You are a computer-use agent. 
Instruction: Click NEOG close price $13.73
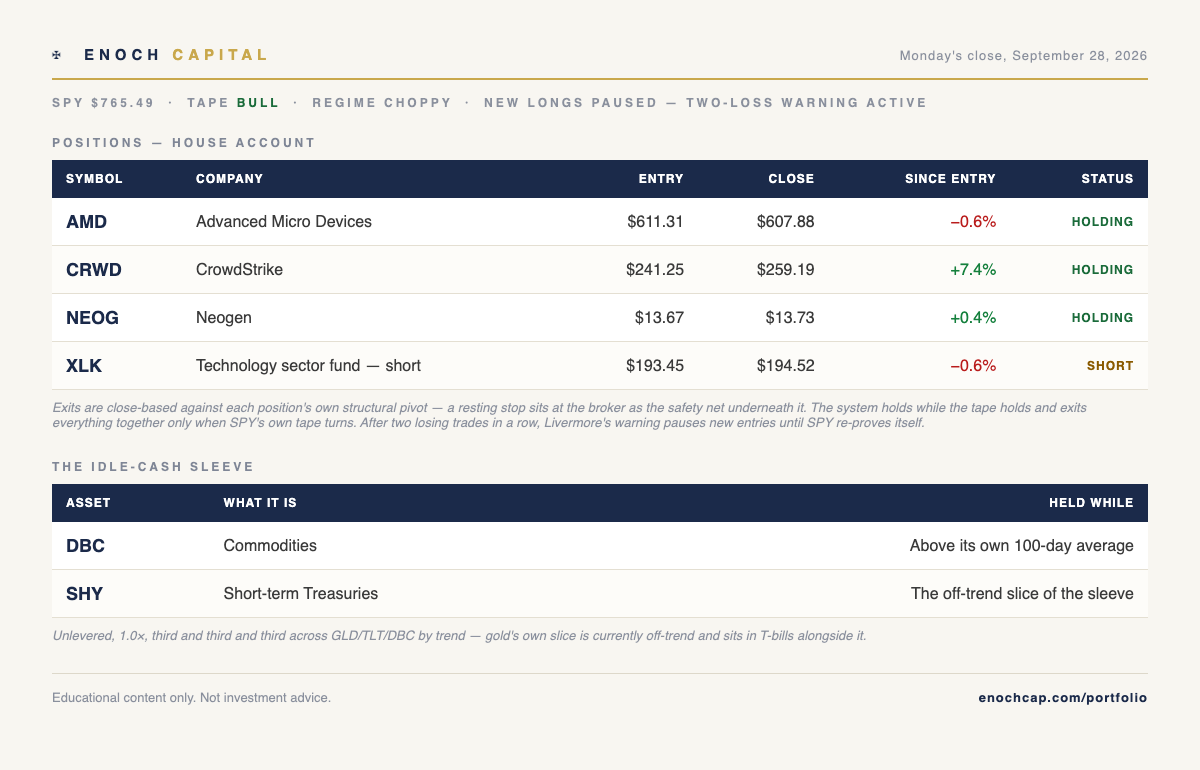coord(790,318)
